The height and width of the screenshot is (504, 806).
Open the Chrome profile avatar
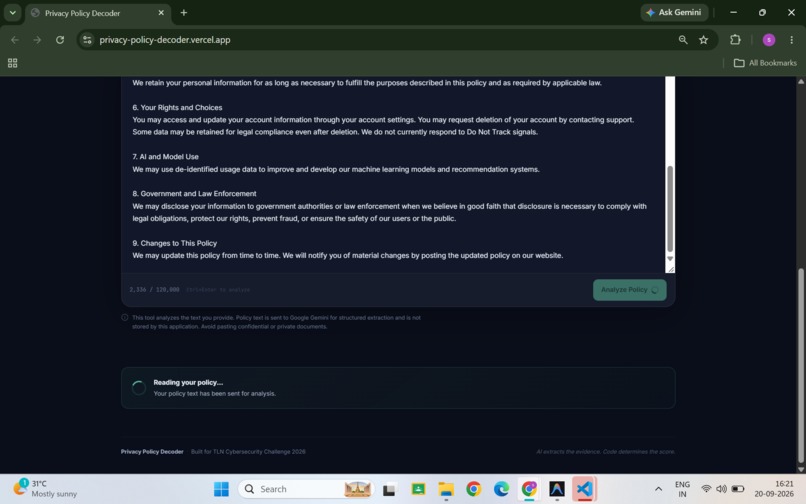[x=768, y=40]
